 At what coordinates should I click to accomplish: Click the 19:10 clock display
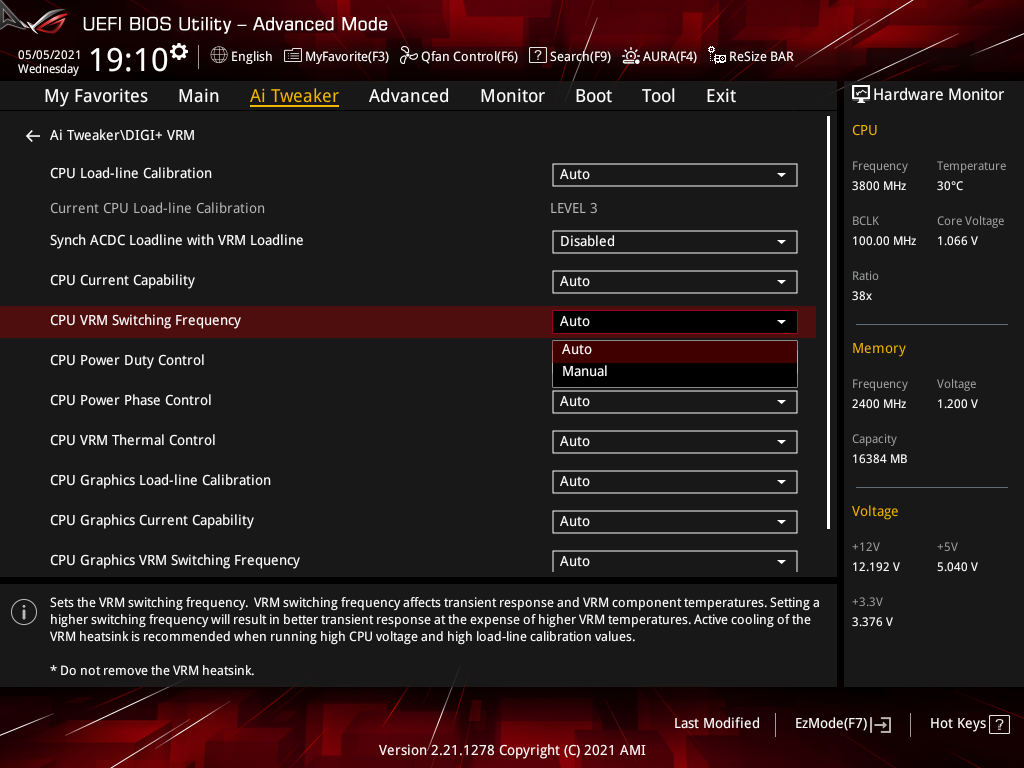[x=129, y=60]
